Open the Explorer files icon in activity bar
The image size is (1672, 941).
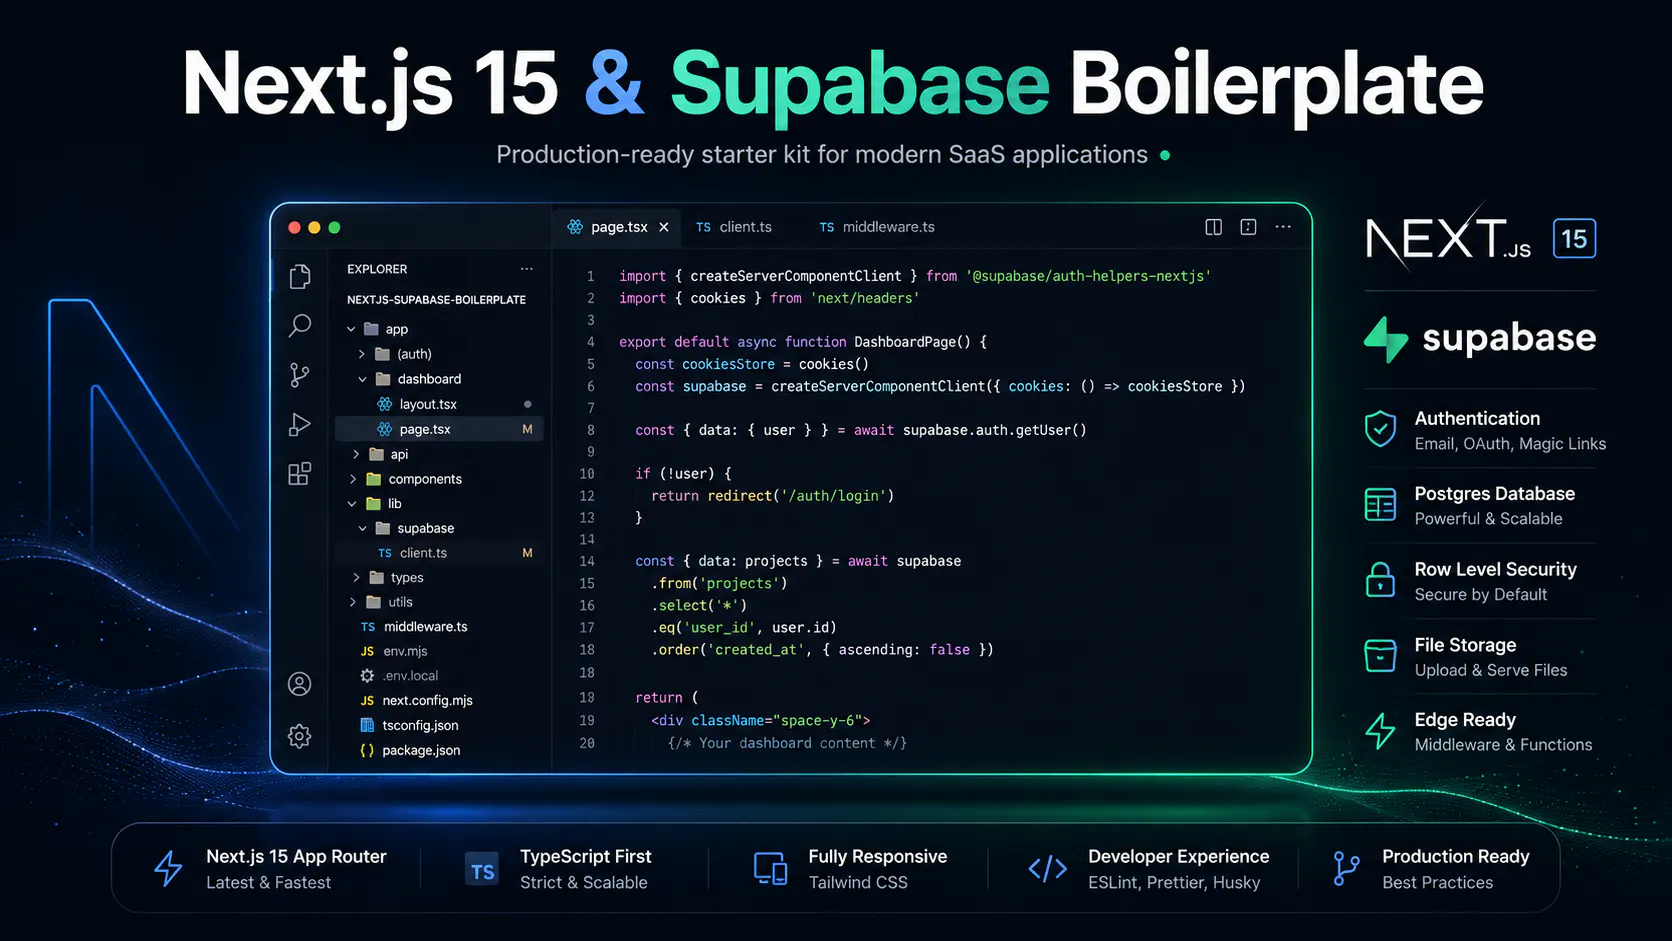pos(300,276)
